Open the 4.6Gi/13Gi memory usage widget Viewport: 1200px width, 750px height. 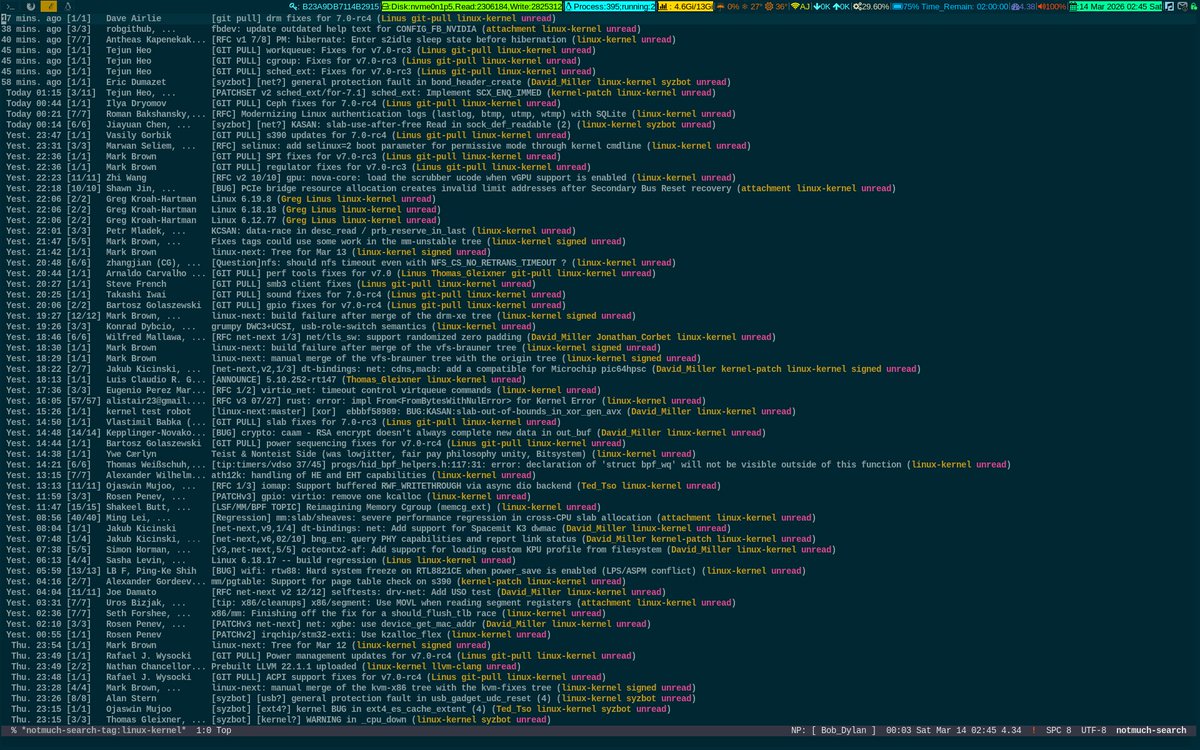tap(685, 7)
